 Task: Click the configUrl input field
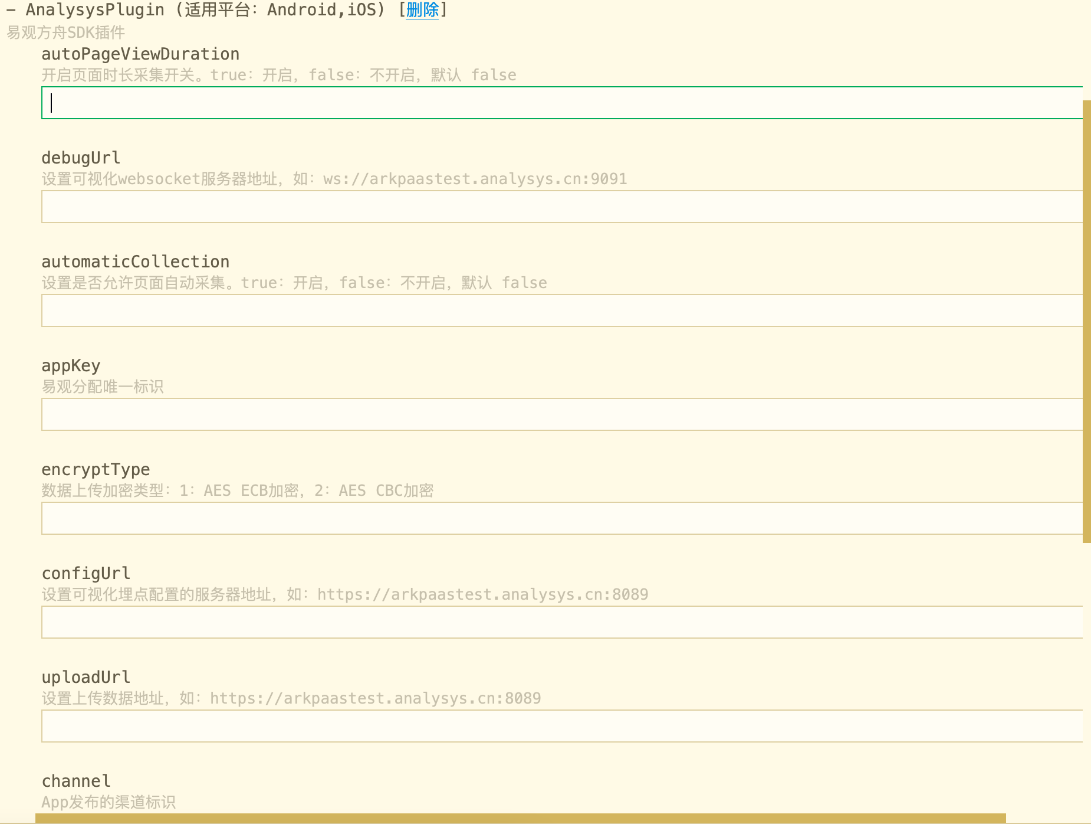562,622
